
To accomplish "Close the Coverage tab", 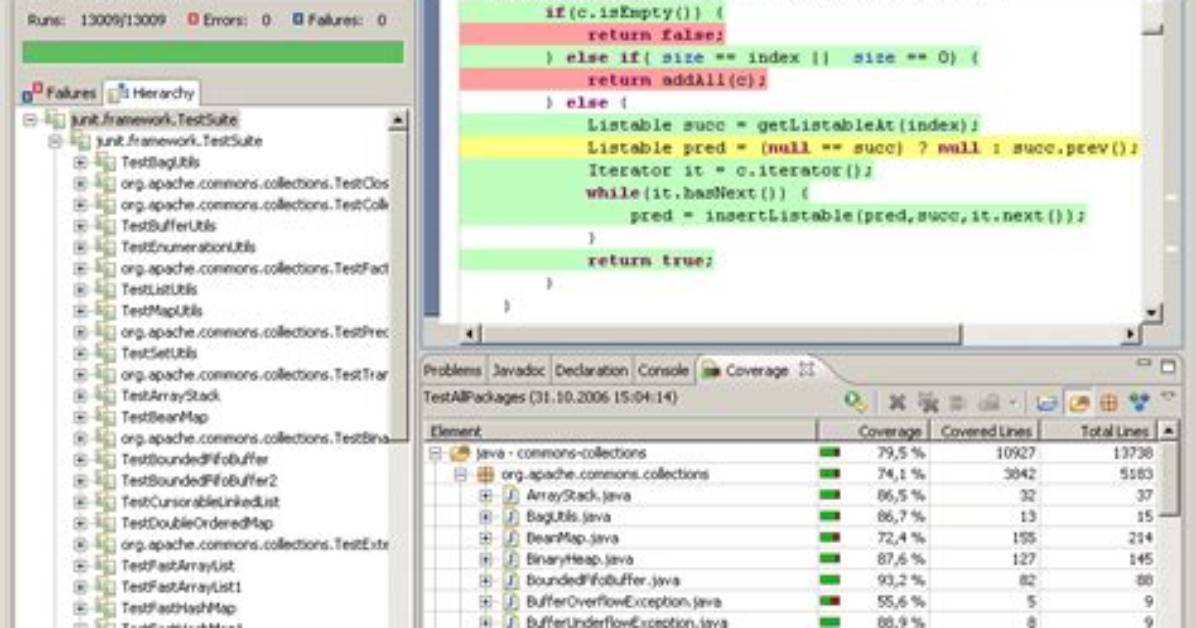I will pyautogui.click(x=806, y=370).
